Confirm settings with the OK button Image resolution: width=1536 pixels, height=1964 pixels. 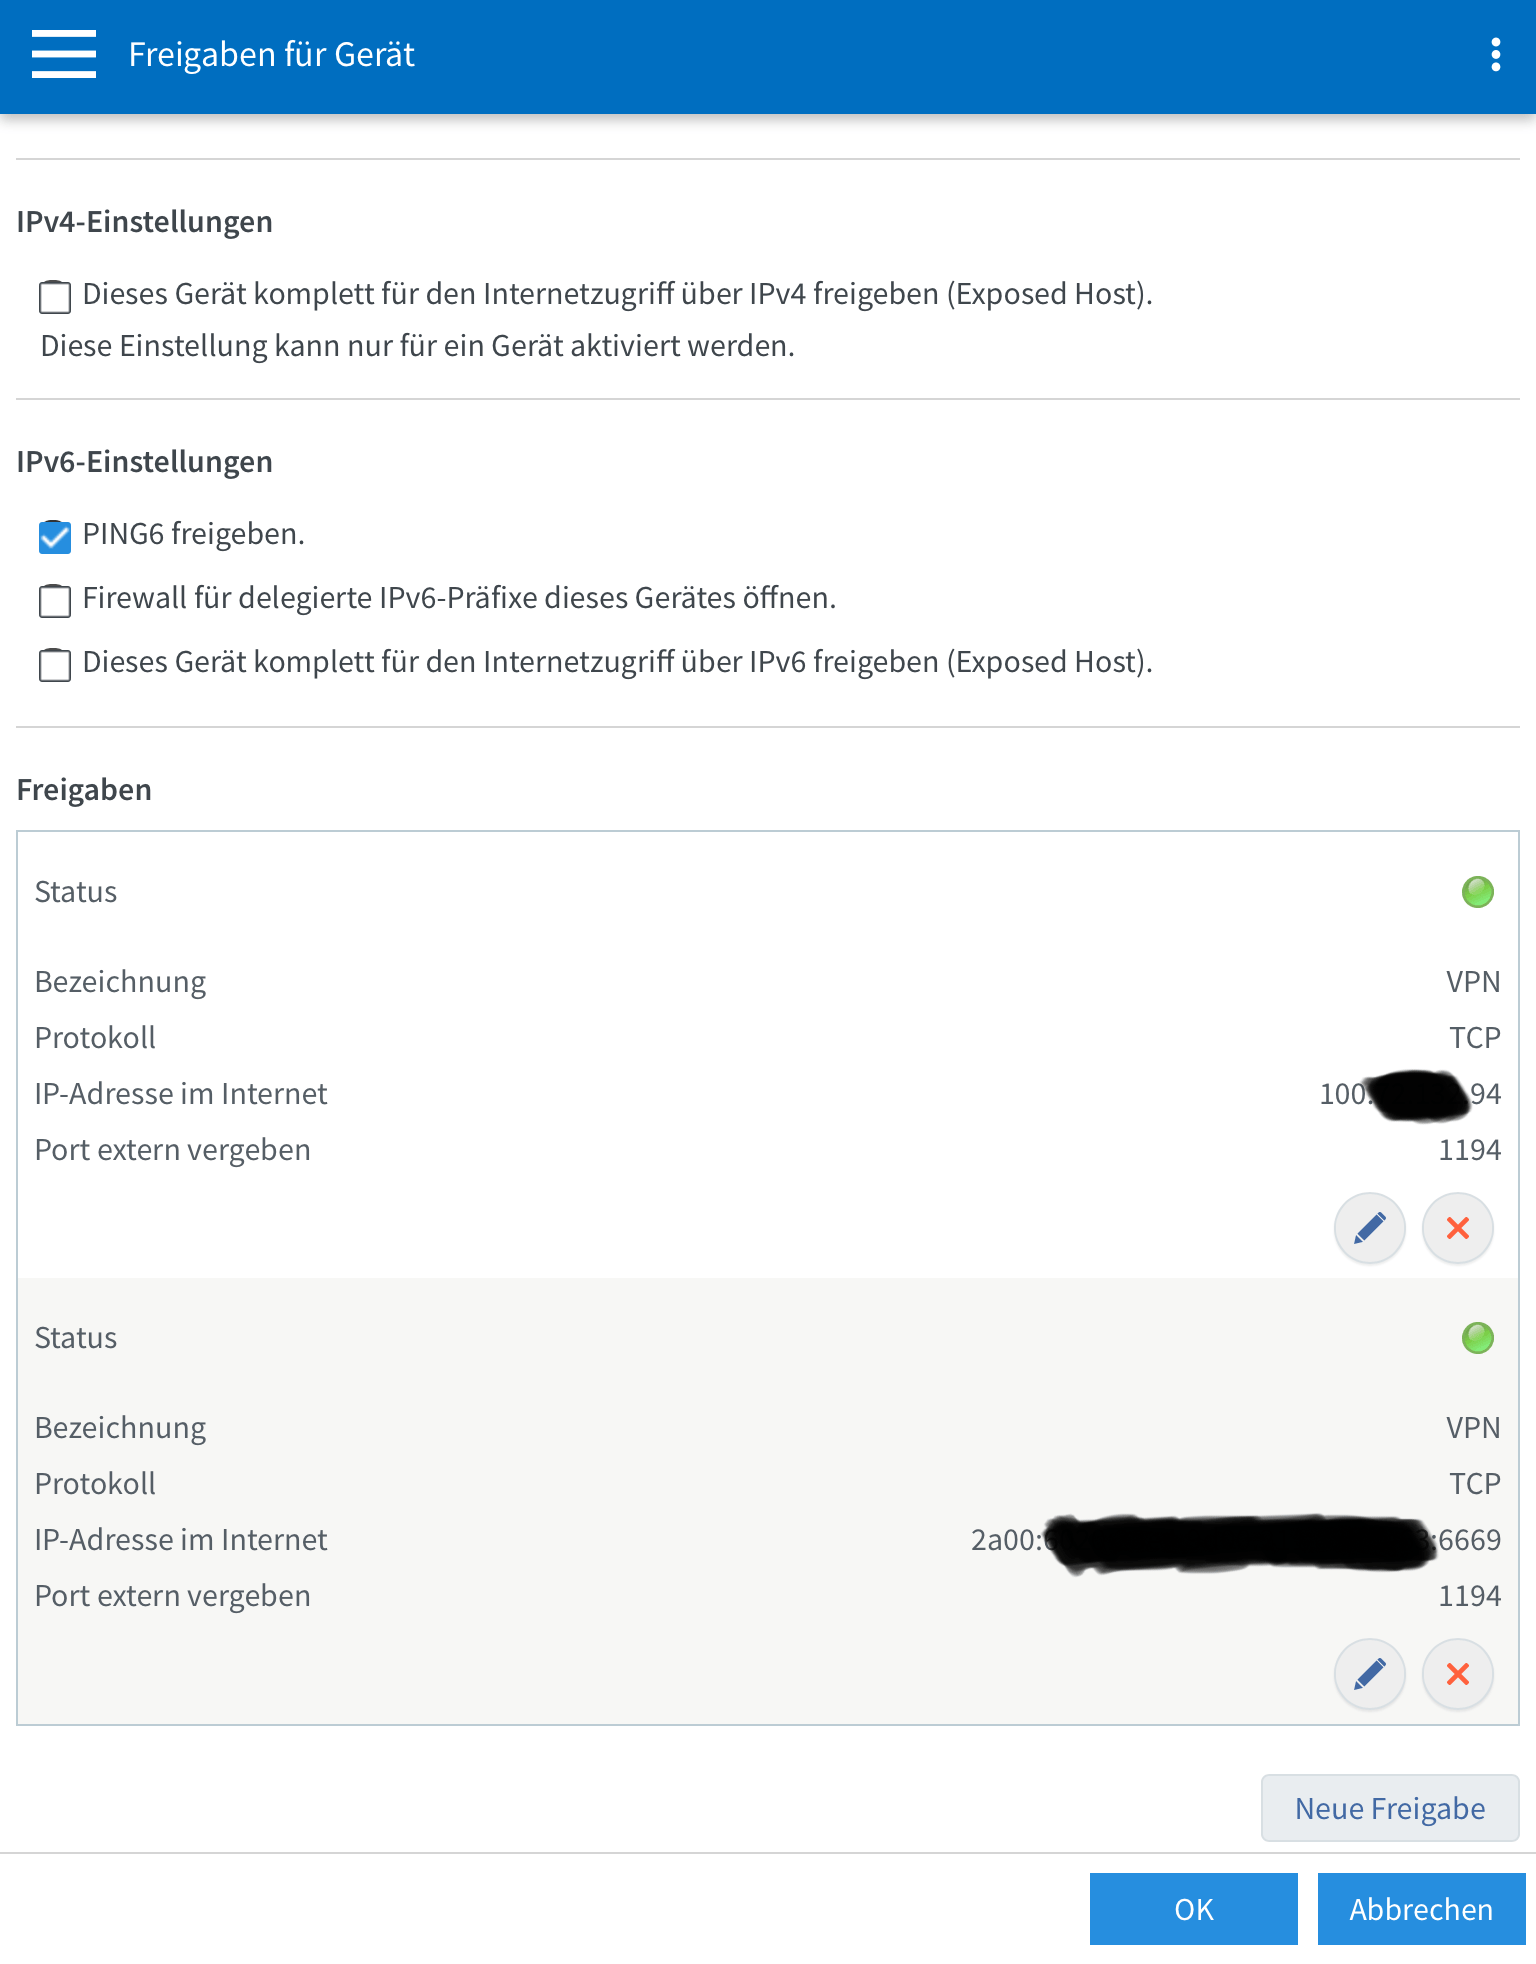point(1193,1909)
